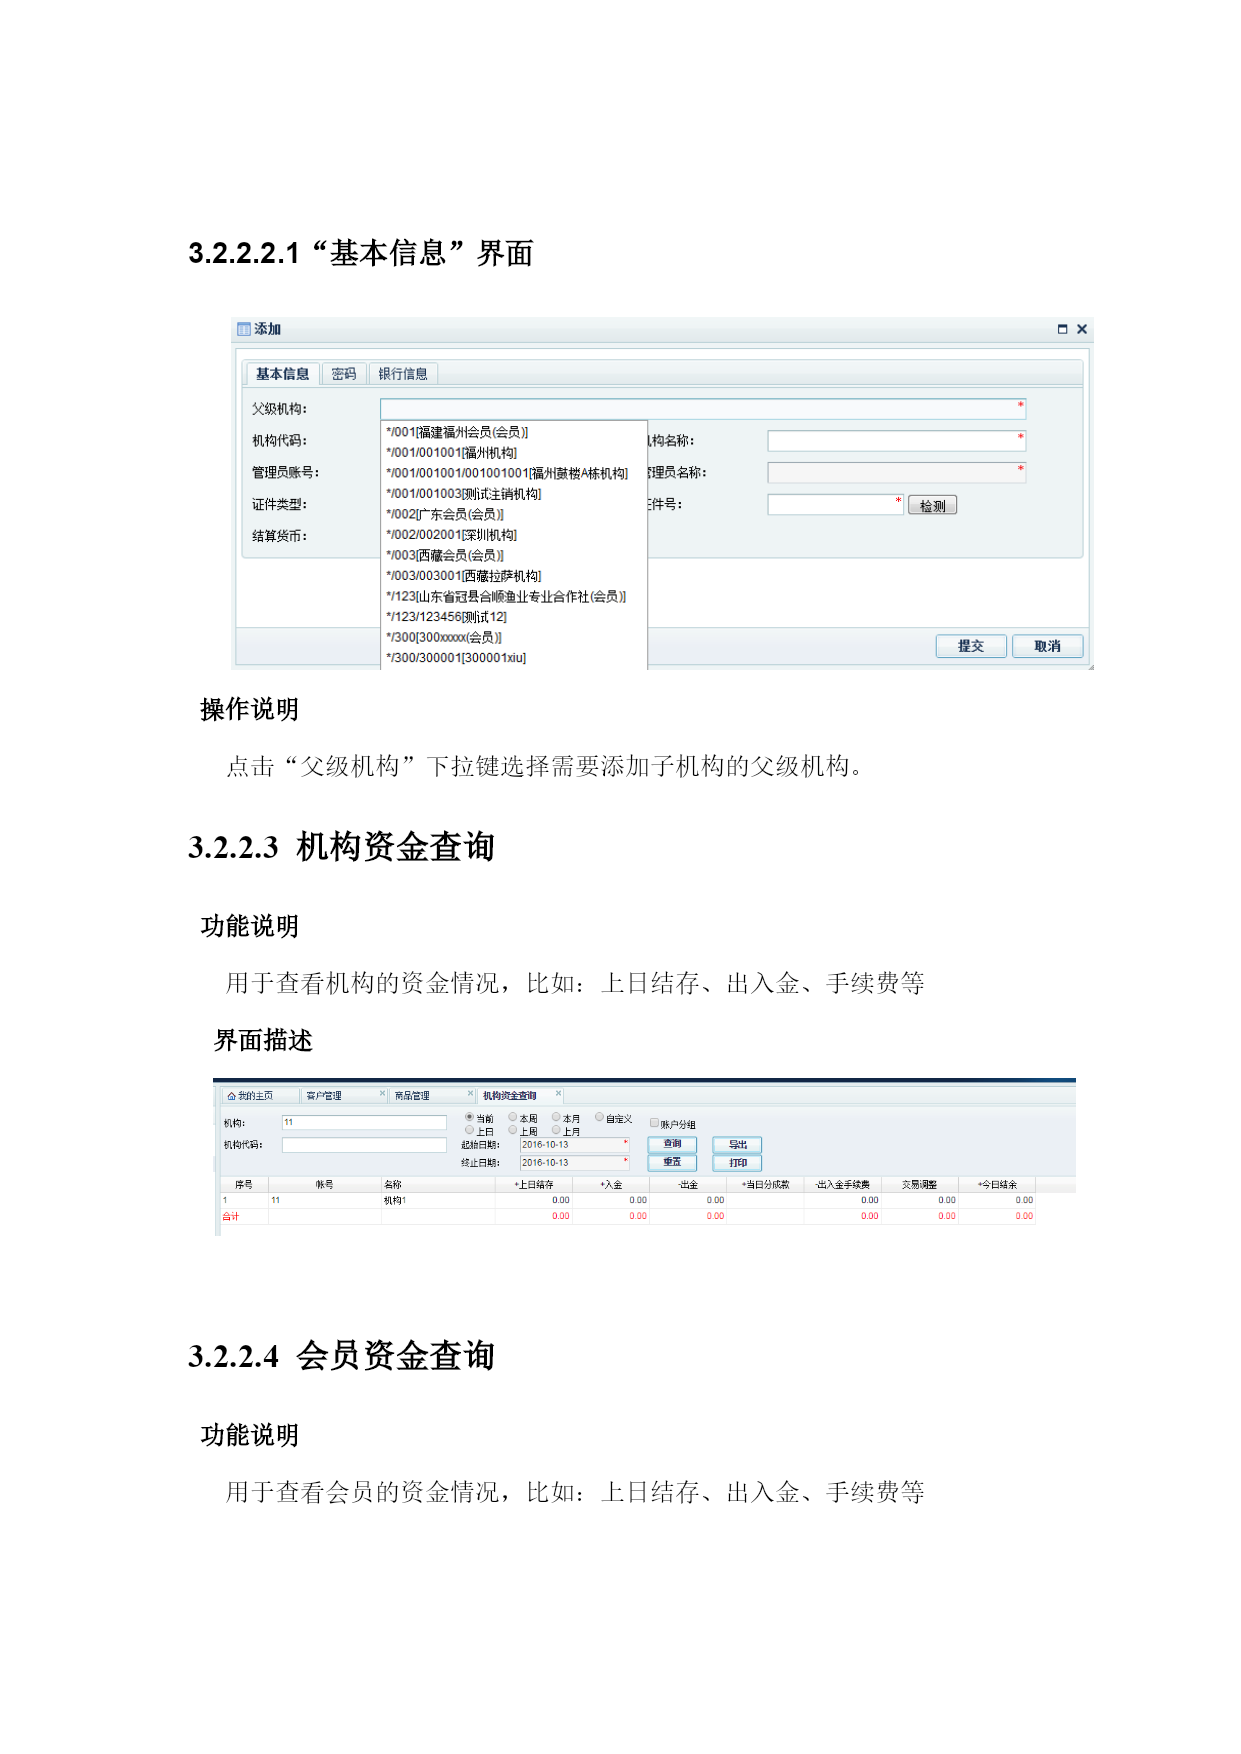The image size is (1241, 1754).
Task: Pick */123[山东省冠县合顺渔业专业合作社(会员)] option
Action: [506, 596]
